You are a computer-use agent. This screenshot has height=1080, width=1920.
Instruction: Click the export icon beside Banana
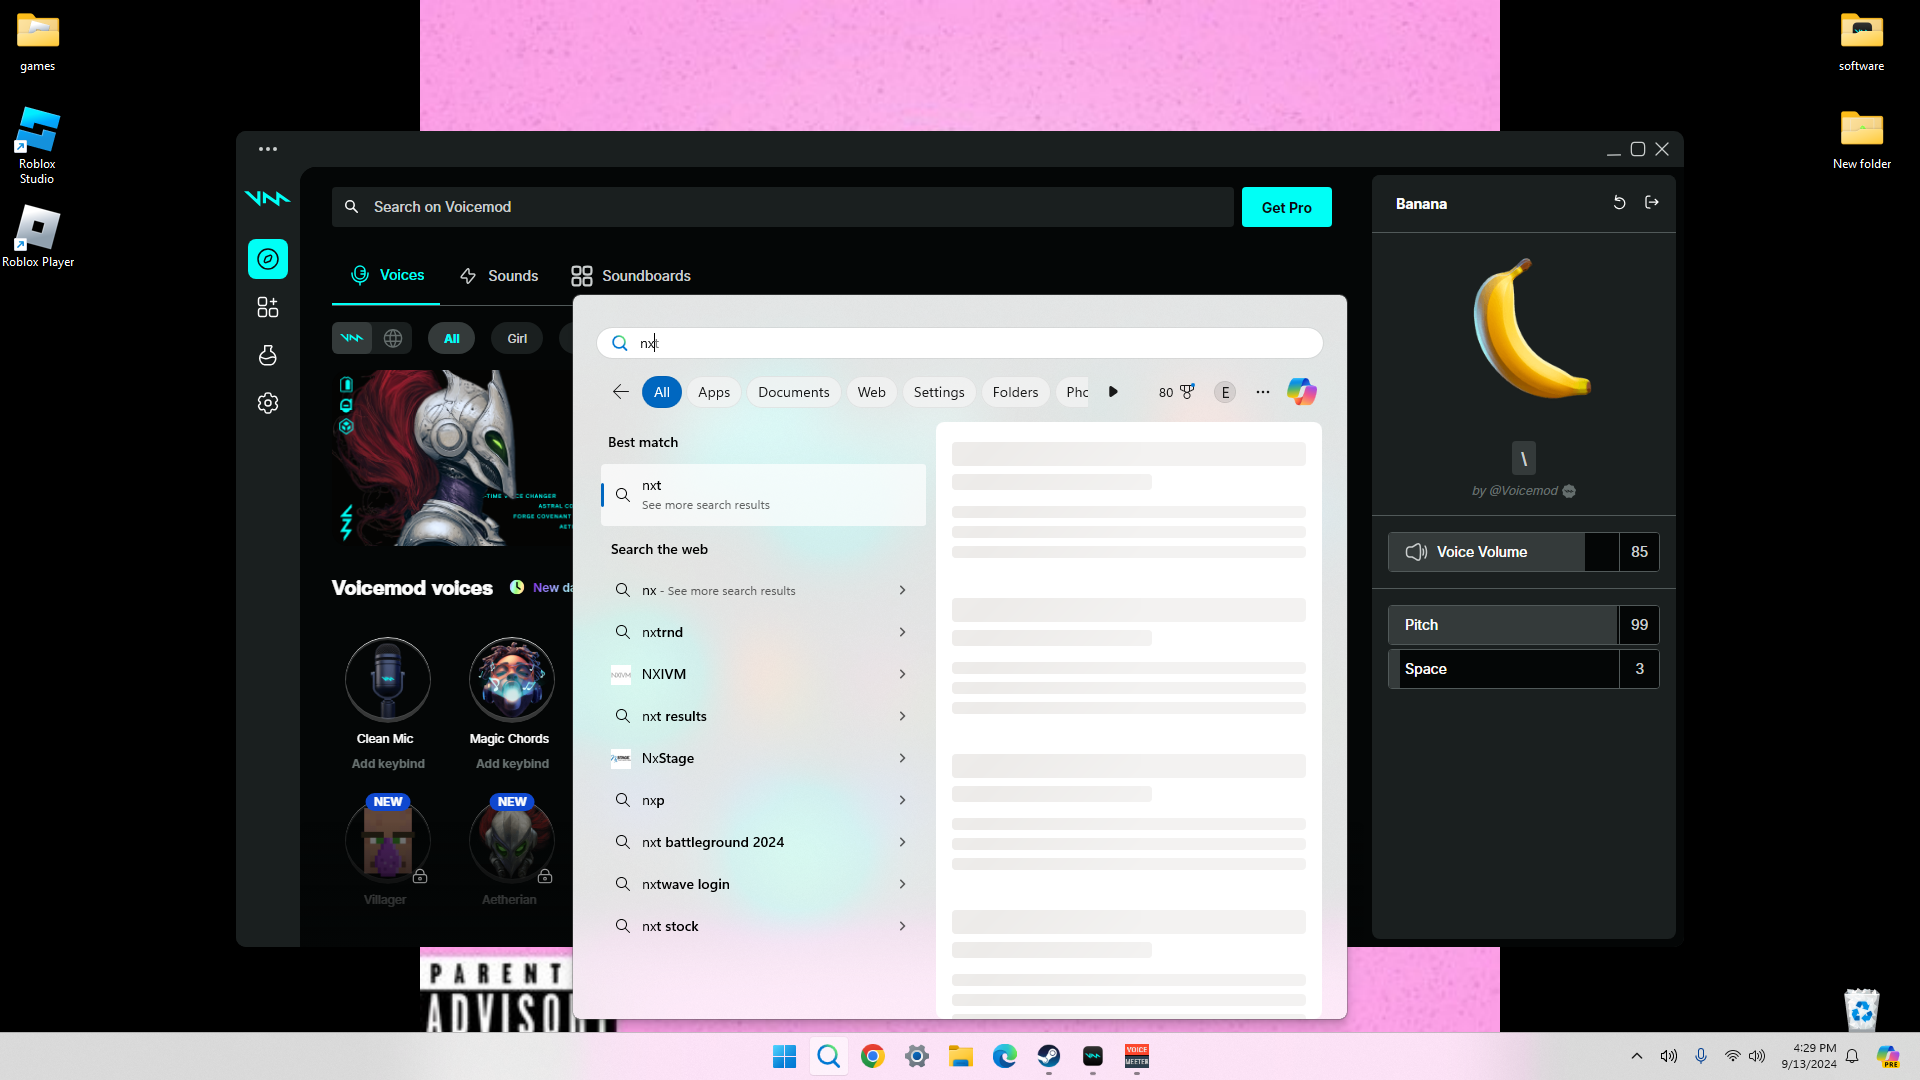pos(1652,203)
